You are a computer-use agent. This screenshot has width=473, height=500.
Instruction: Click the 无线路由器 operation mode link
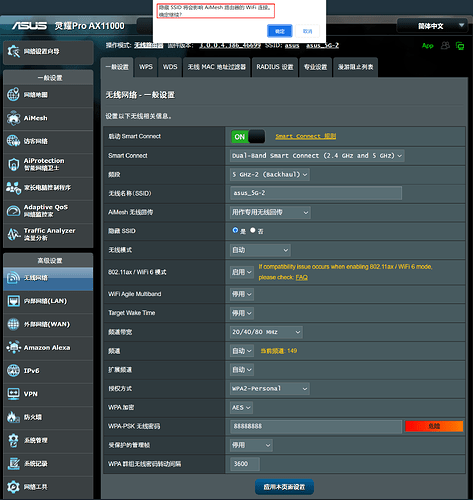coord(149,45)
